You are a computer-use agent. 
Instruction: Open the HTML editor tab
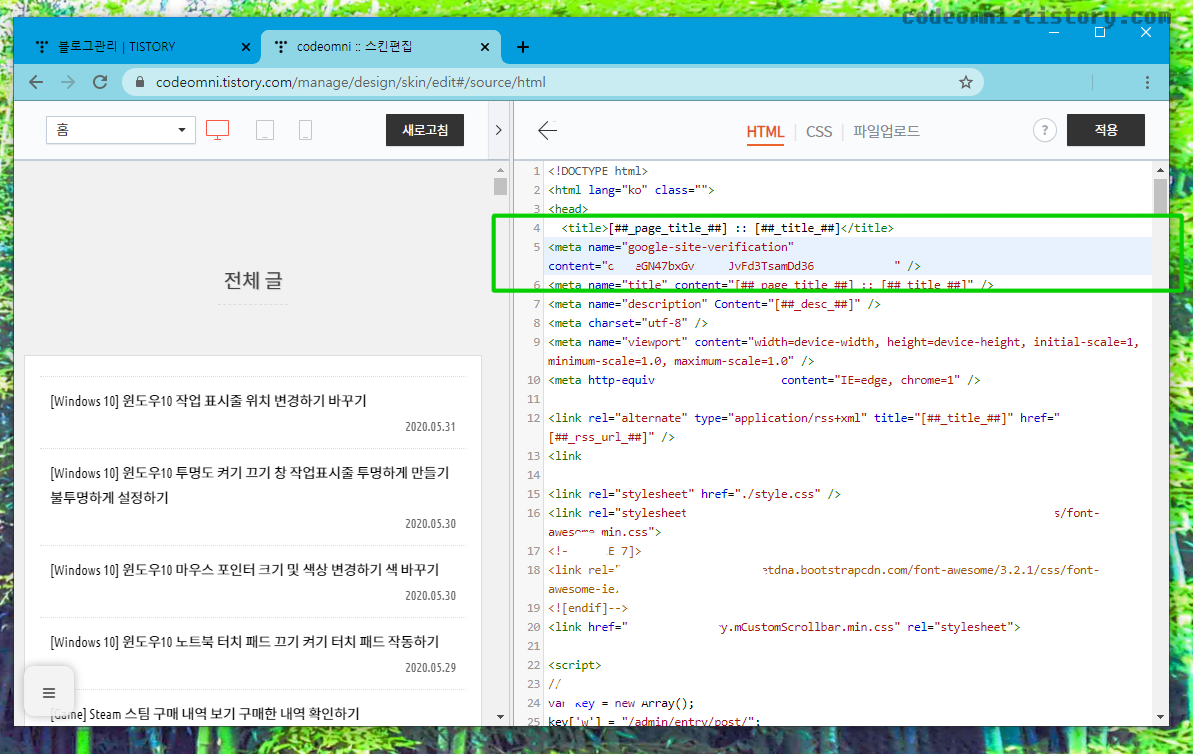765,132
